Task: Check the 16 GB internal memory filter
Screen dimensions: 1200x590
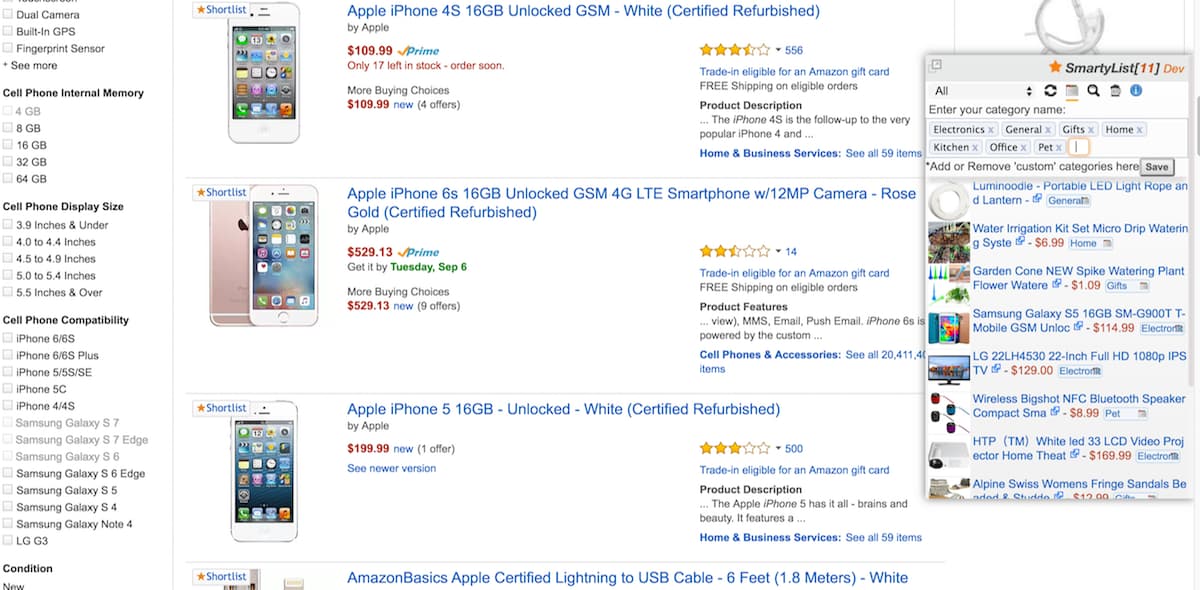Action: pos(8,145)
